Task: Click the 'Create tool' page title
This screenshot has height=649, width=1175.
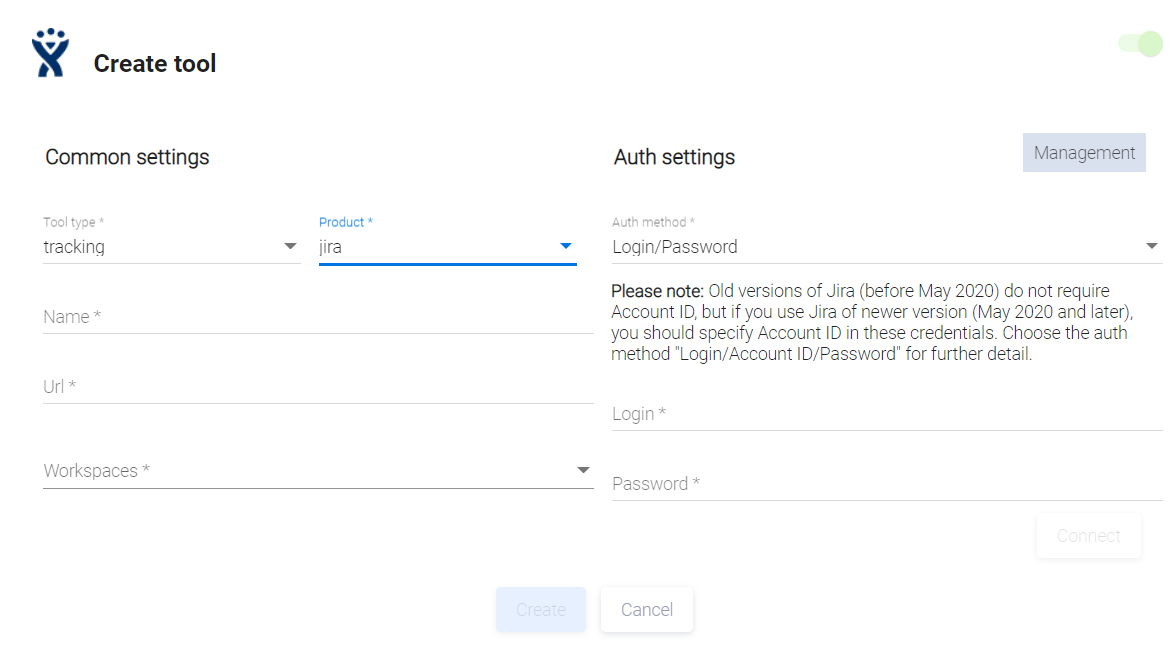Action: tap(155, 64)
